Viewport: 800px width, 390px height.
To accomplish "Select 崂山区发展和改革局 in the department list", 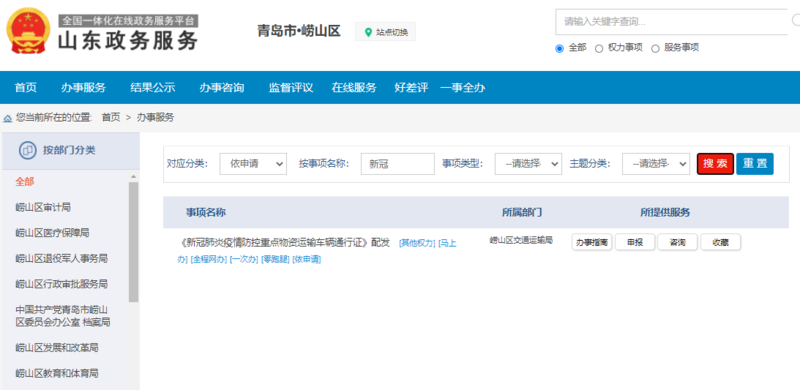I will coord(57,348).
